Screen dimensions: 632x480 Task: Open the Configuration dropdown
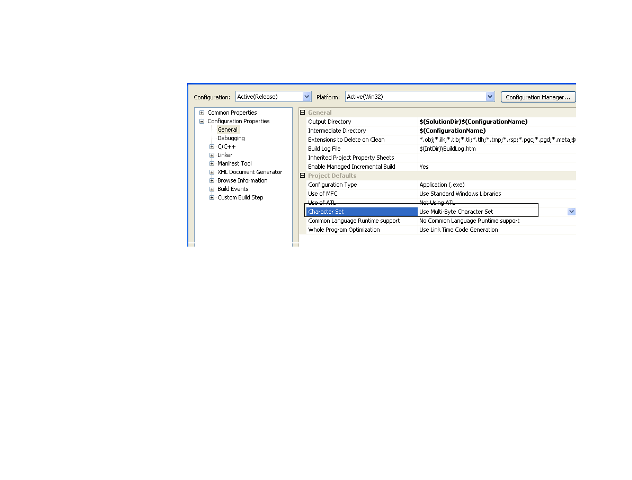coord(273,97)
